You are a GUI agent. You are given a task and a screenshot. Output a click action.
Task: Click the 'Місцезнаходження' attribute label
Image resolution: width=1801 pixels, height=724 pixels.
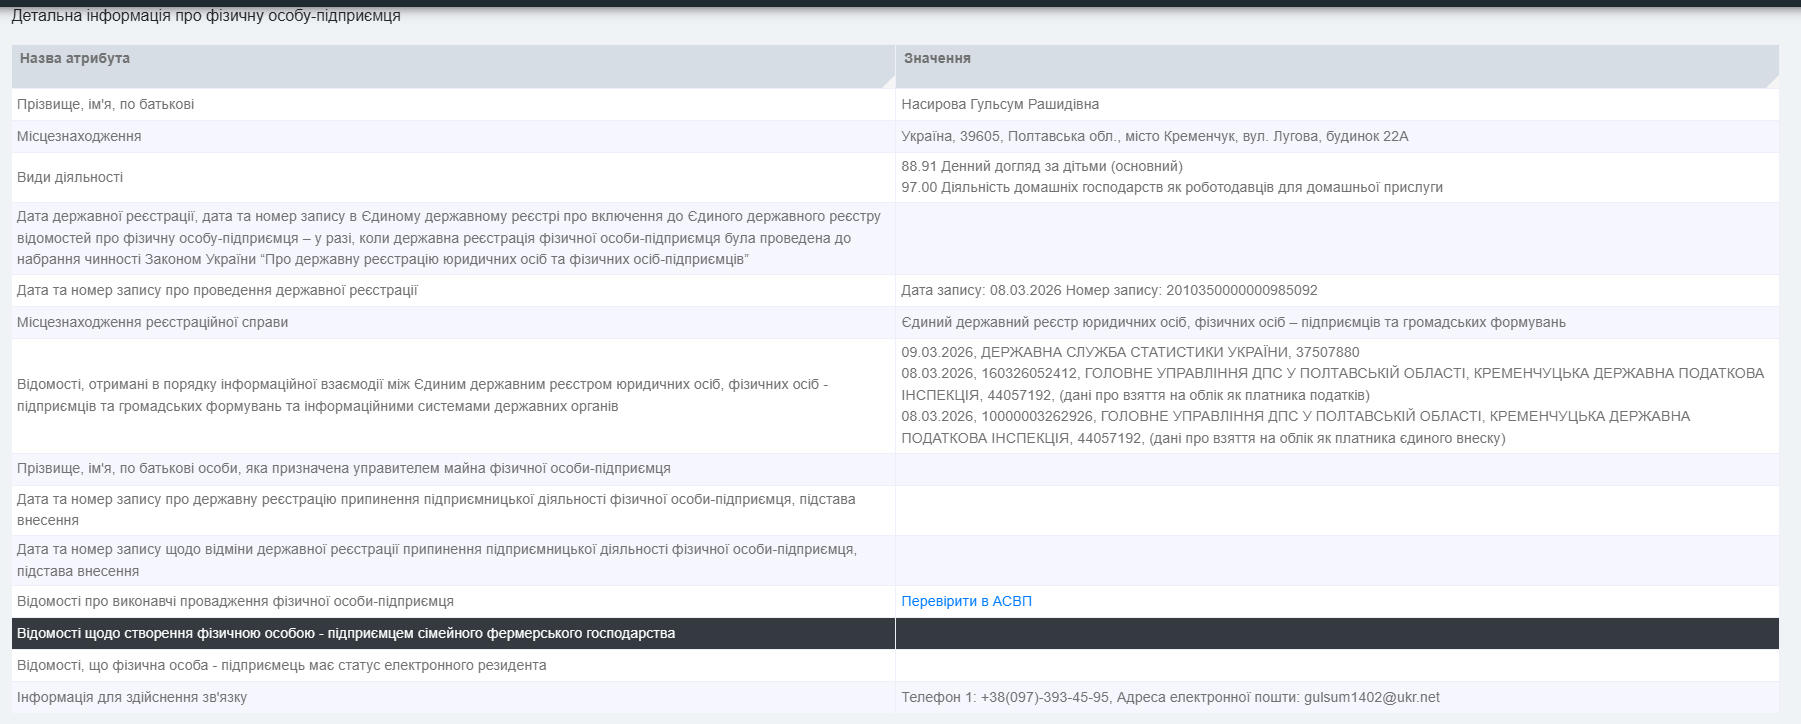[x=79, y=136]
